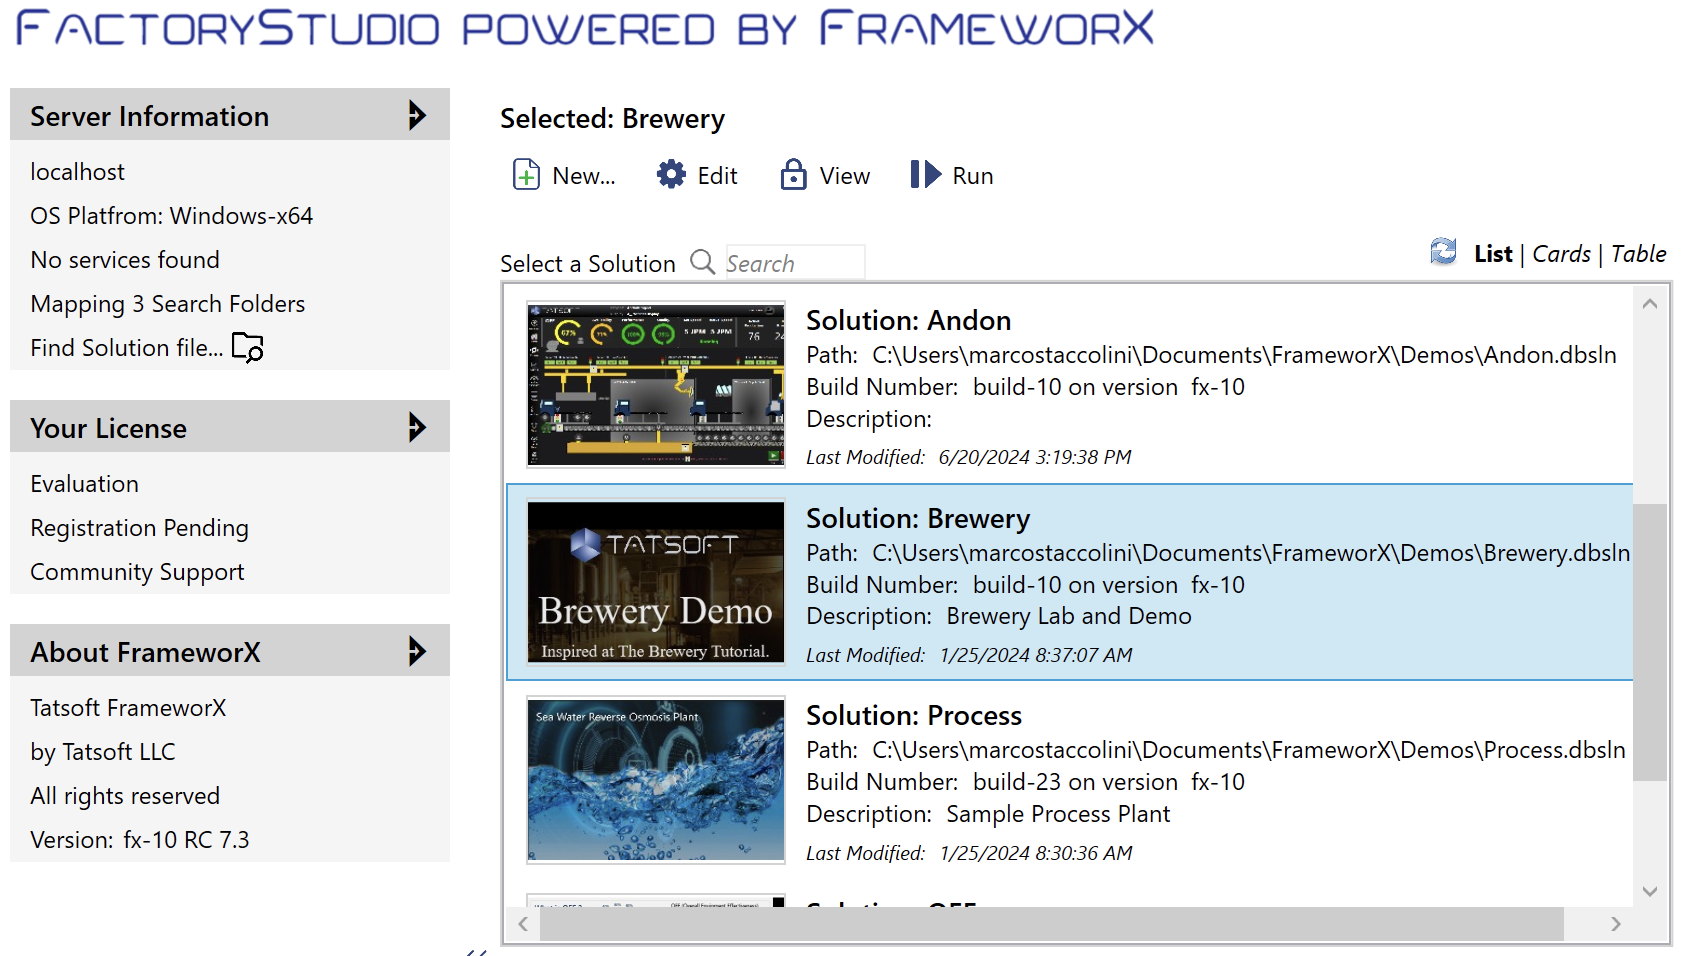Click the refresh solutions list icon
This screenshot has height=956, width=1686.
click(x=1443, y=252)
